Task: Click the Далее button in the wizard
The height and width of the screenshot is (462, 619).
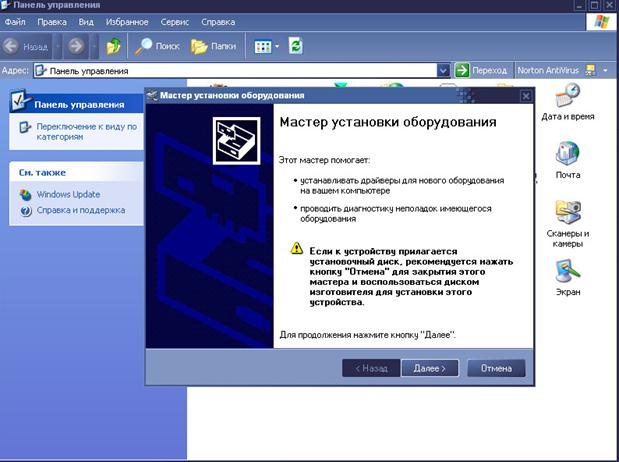Action: pyautogui.click(x=430, y=368)
